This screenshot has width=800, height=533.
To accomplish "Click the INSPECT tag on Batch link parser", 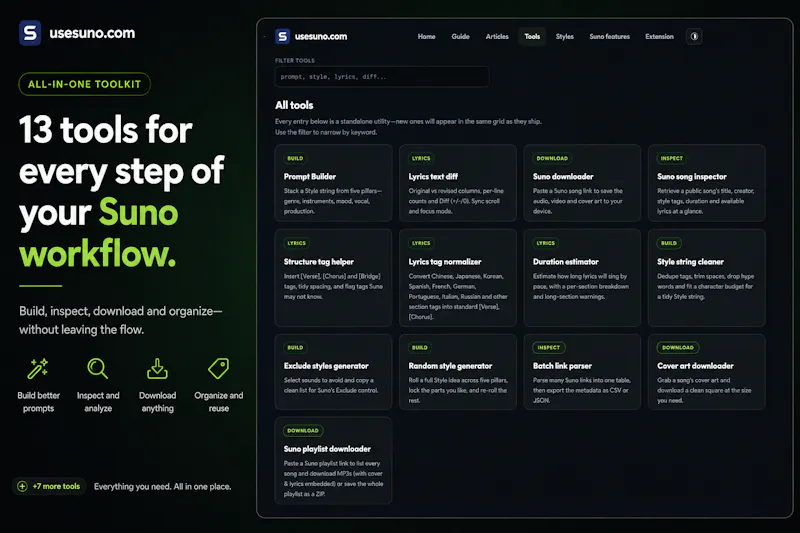I will click(x=548, y=347).
